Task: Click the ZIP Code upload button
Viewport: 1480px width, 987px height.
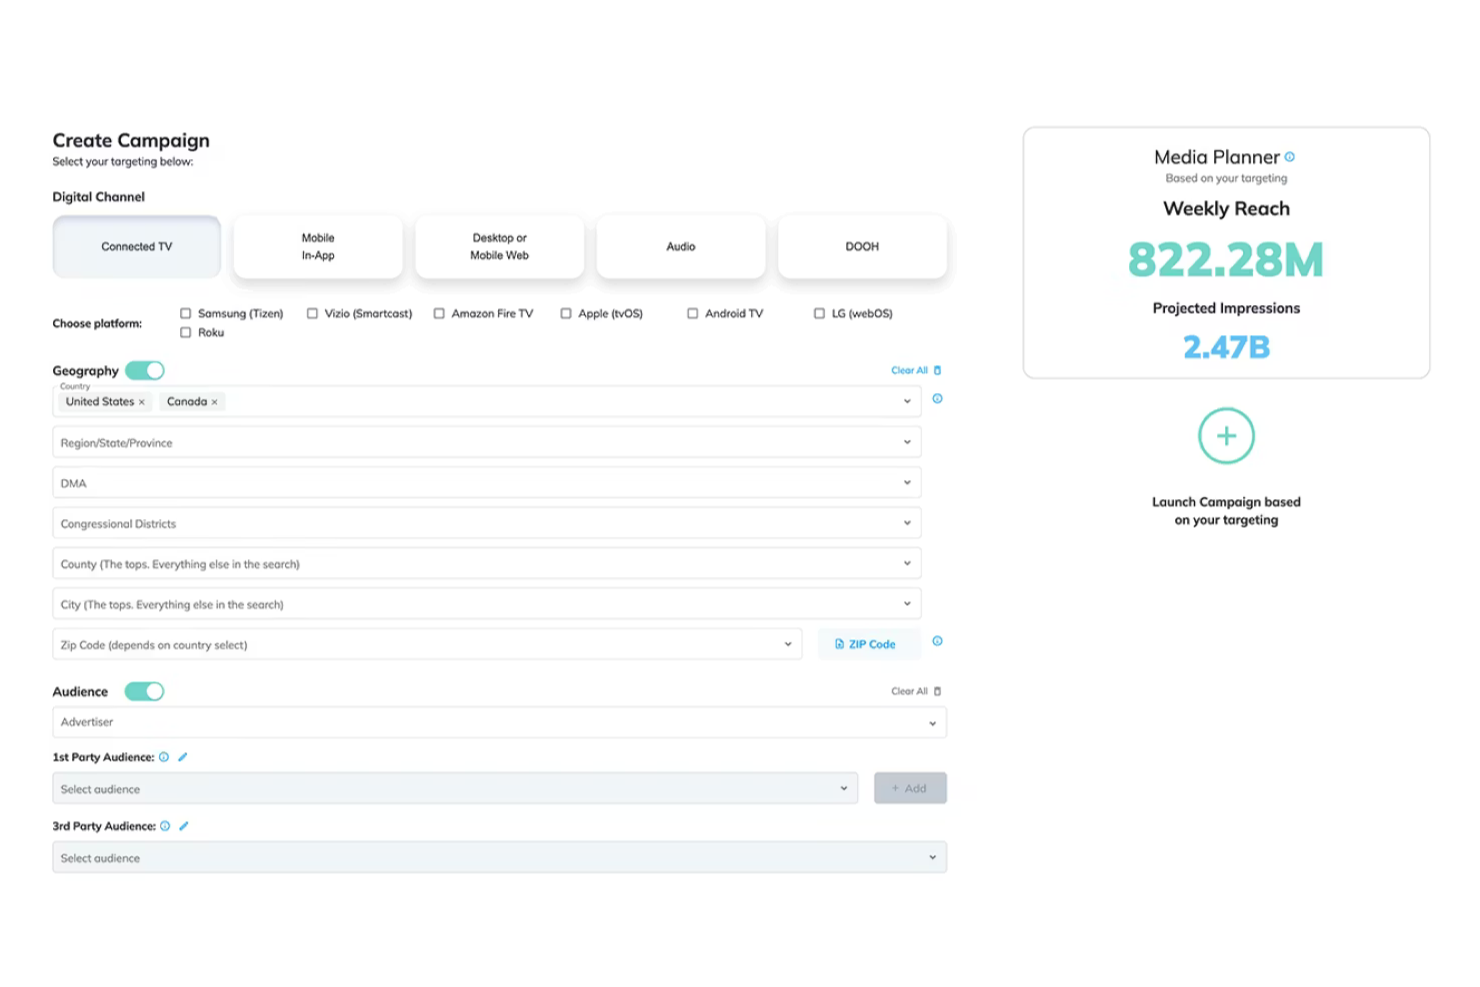Action: 867,643
